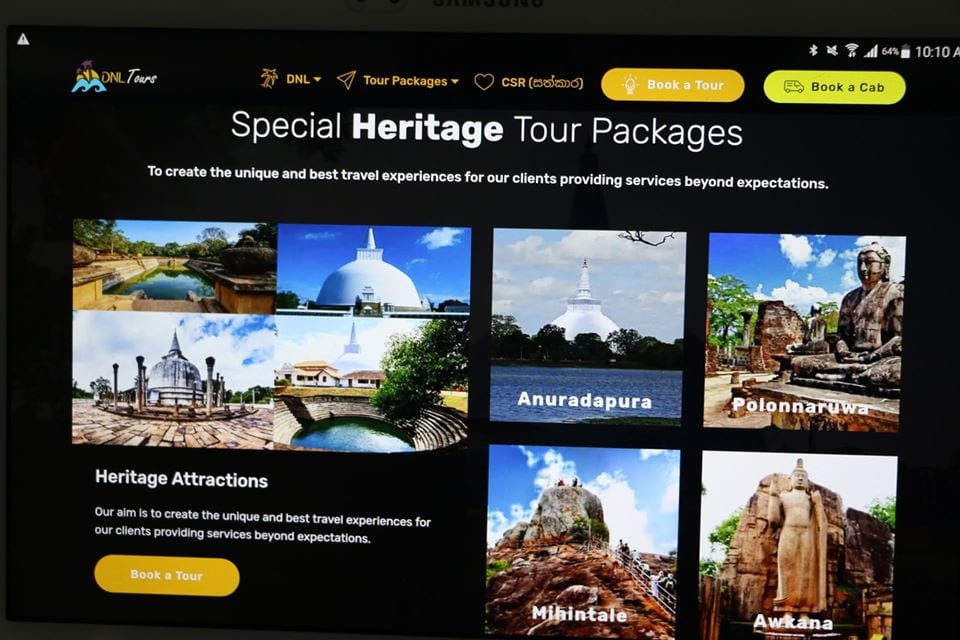
Task: Click the paper plane icon near Tour Packages
Action: 346,80
